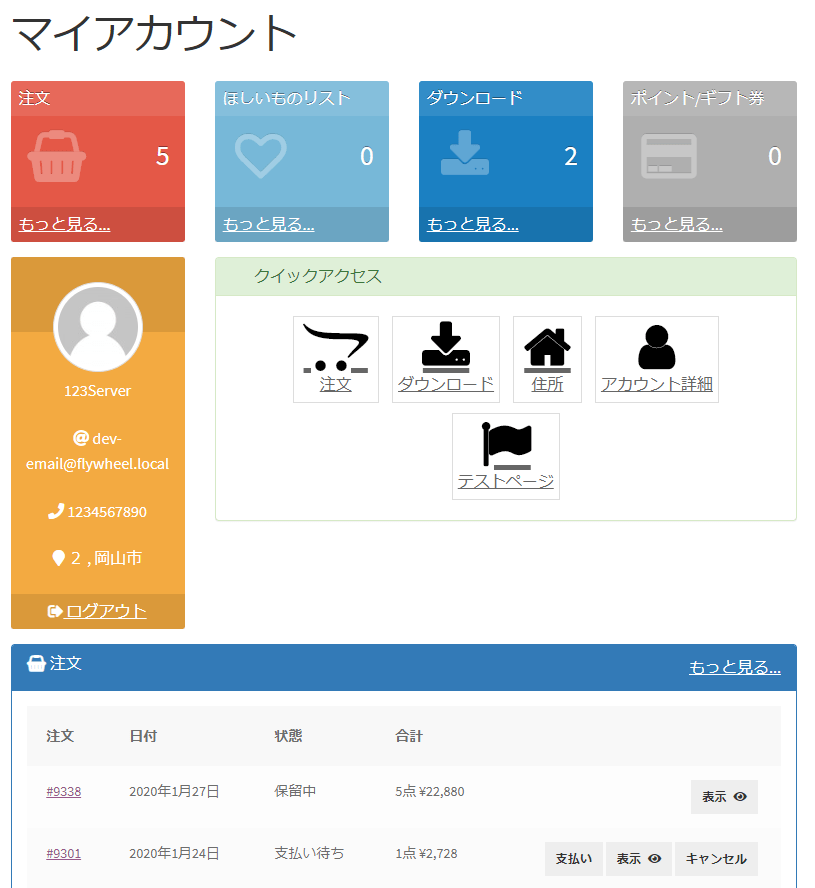This screenshot has height=888, width=815.
Task: Click the ポイント/ギフト券 card title
Action: [697, 98]
